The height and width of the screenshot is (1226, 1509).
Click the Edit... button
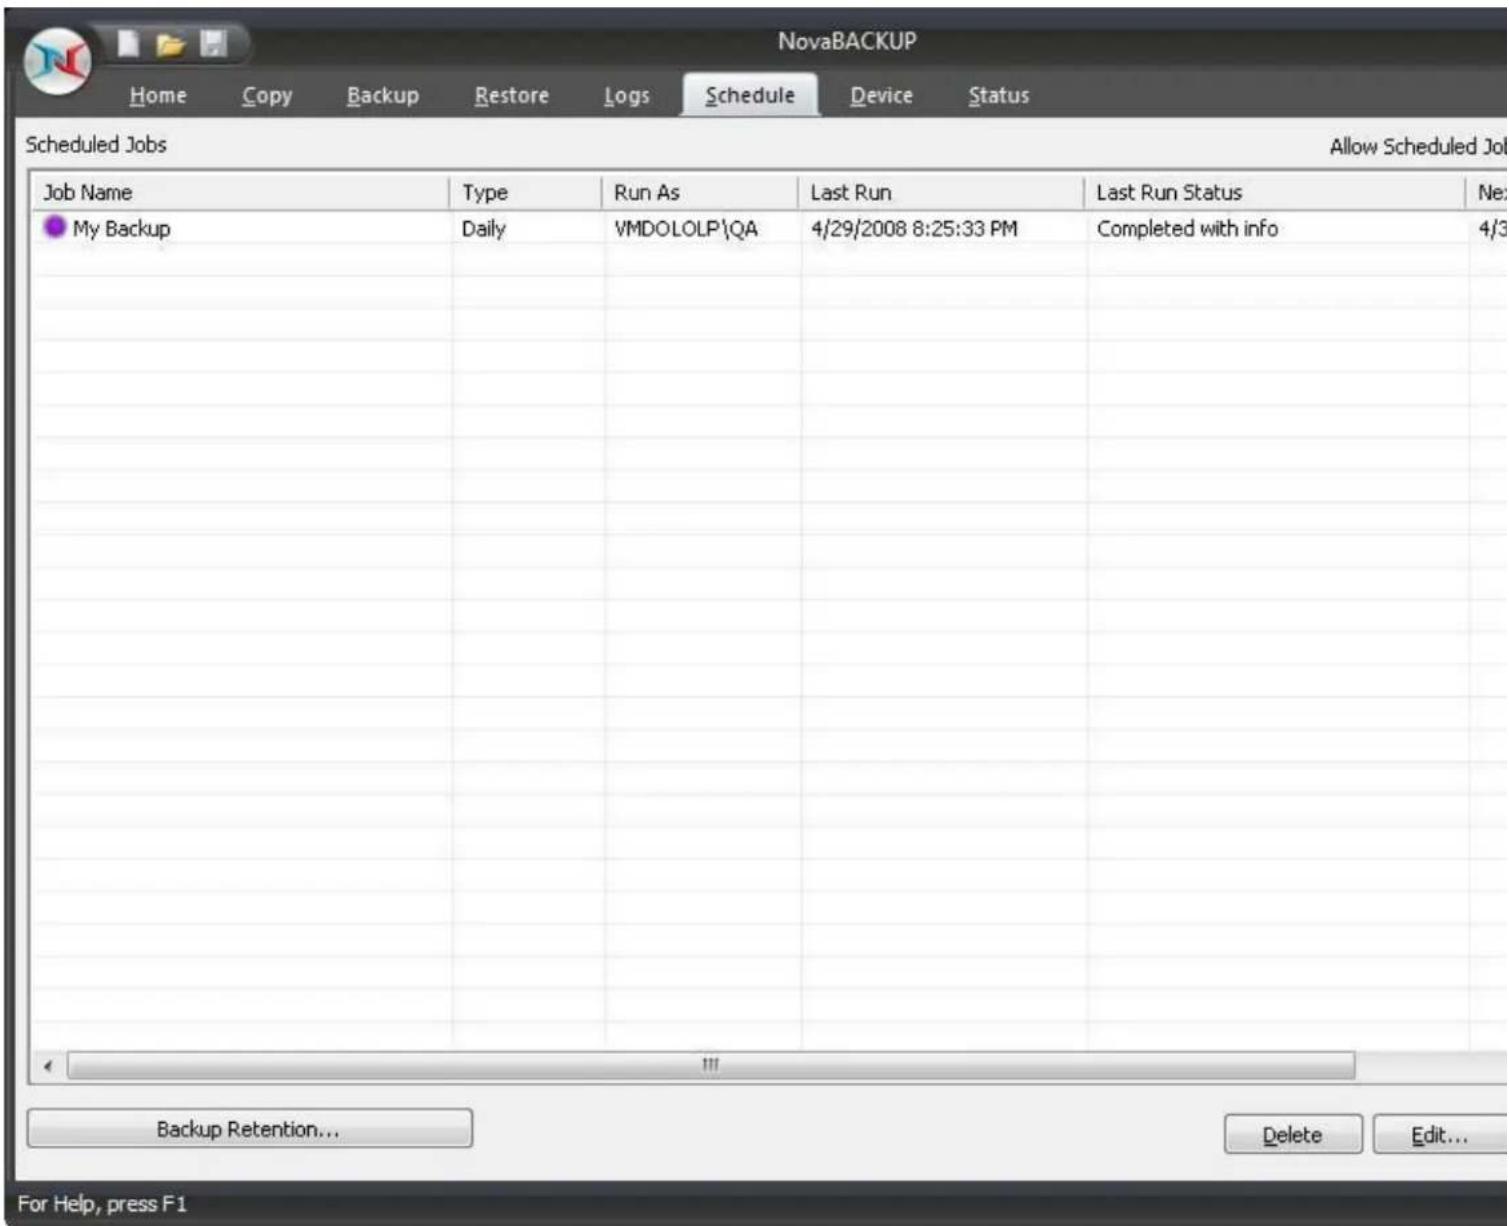coord(1440,1134)
